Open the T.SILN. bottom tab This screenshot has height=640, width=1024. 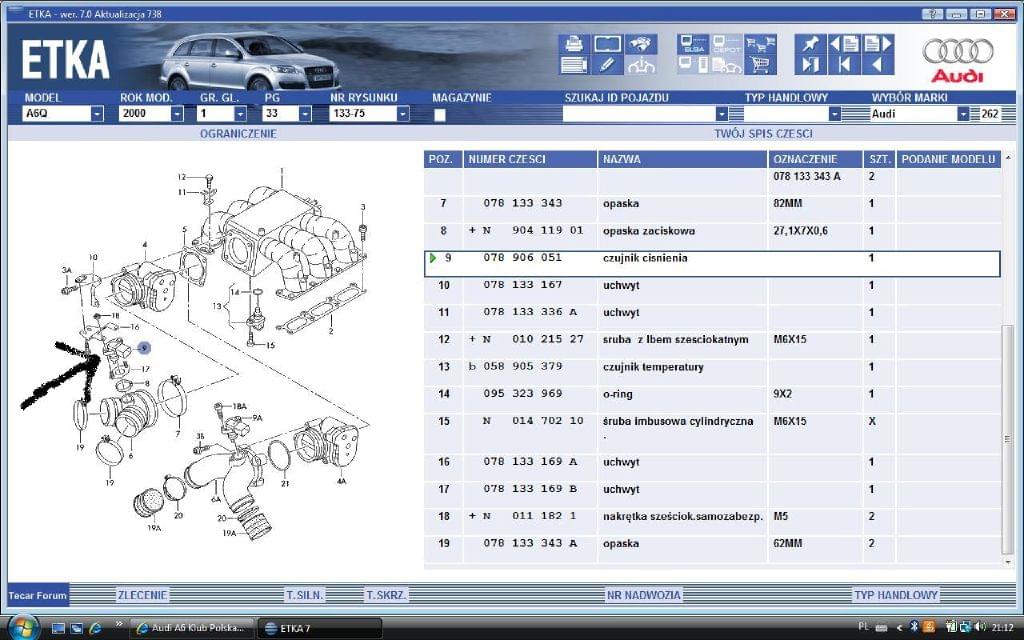[x=305, y=595]
